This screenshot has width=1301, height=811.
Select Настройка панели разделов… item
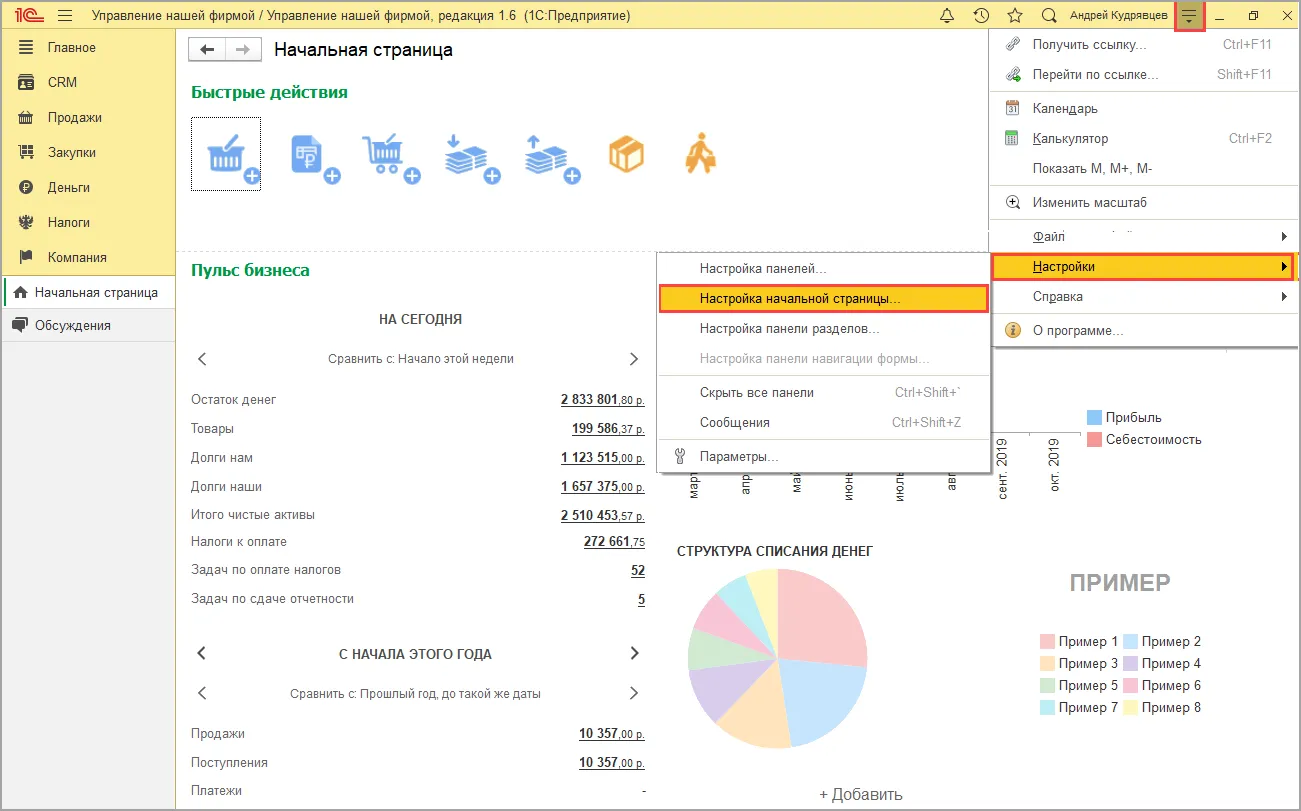pyautogui.click(x=823, y=328)
